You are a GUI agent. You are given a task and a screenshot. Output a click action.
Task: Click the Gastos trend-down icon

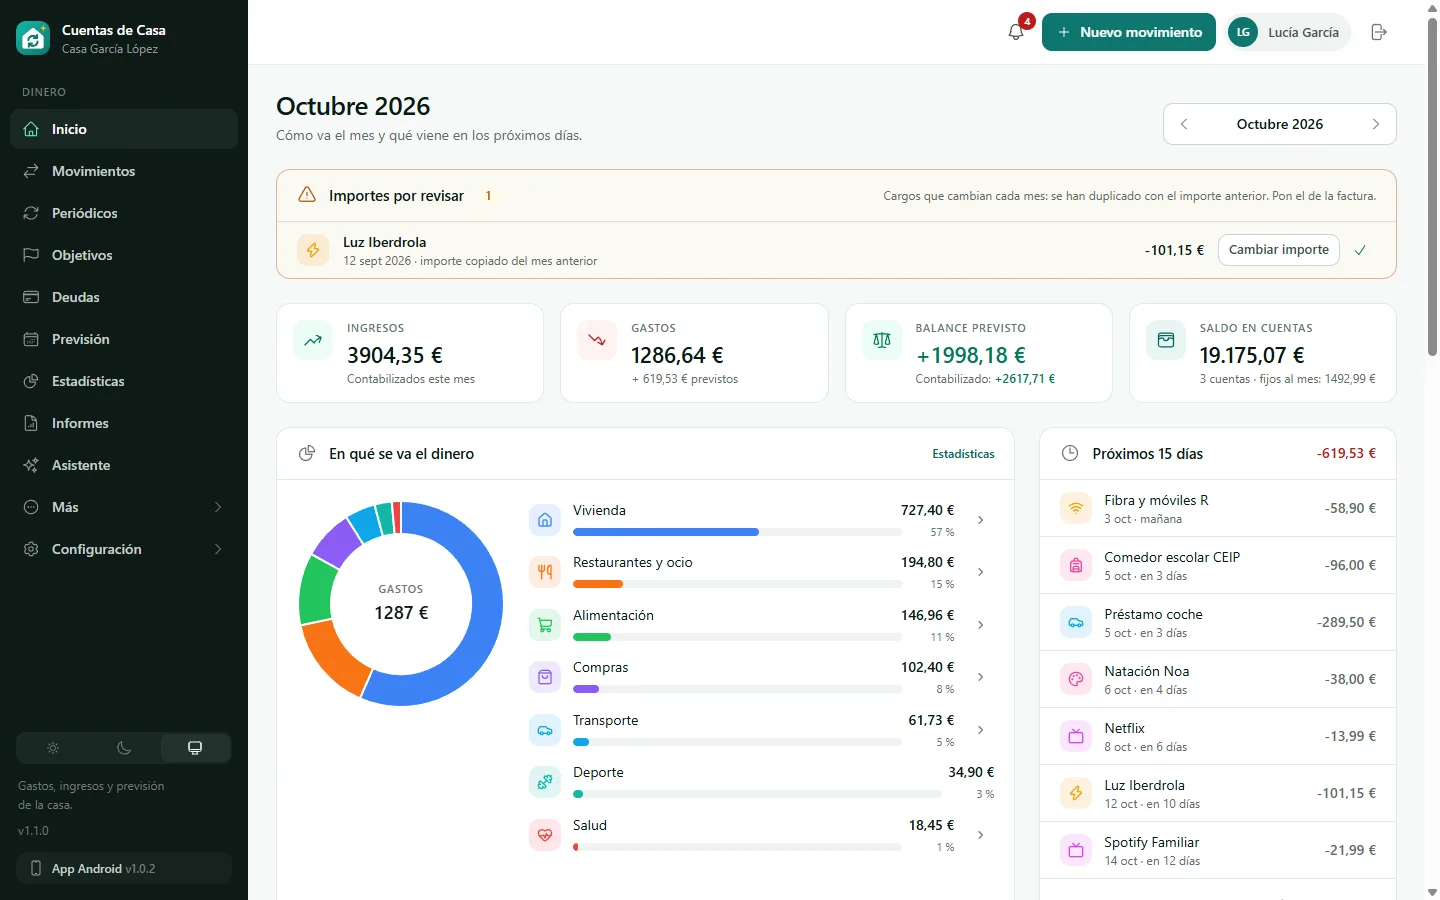tap(597, 340)
